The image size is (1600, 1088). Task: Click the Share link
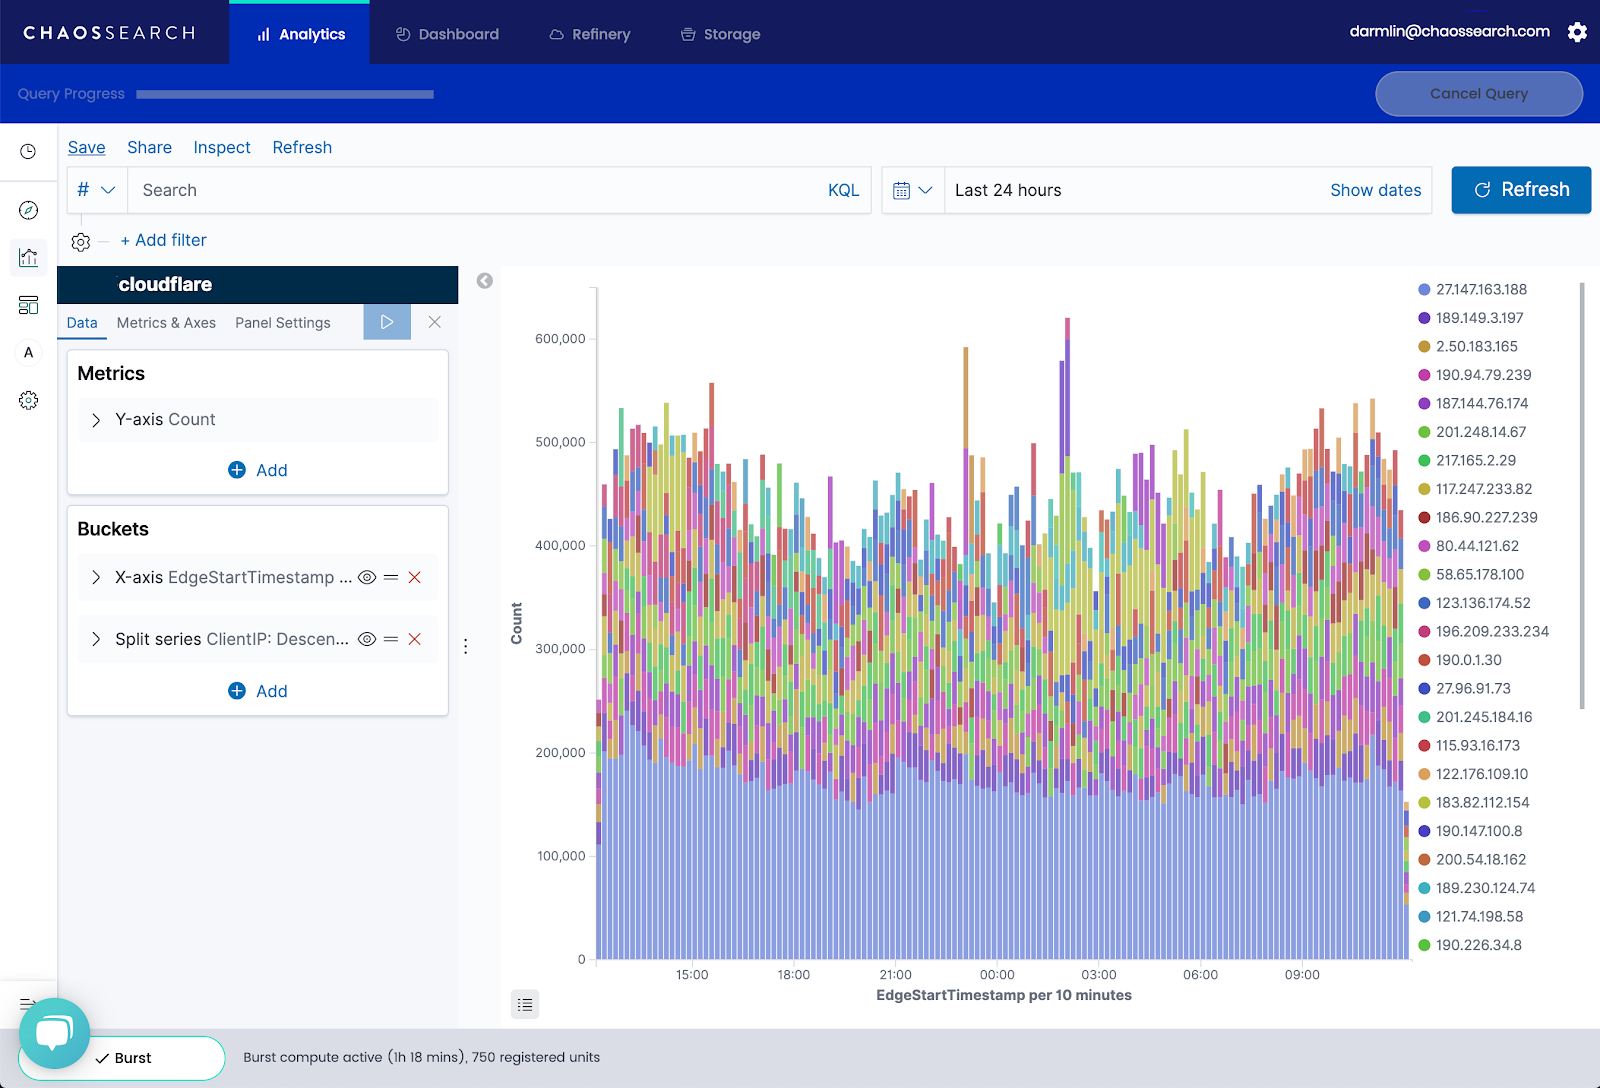pyautogui.click(x=149, y=147)
